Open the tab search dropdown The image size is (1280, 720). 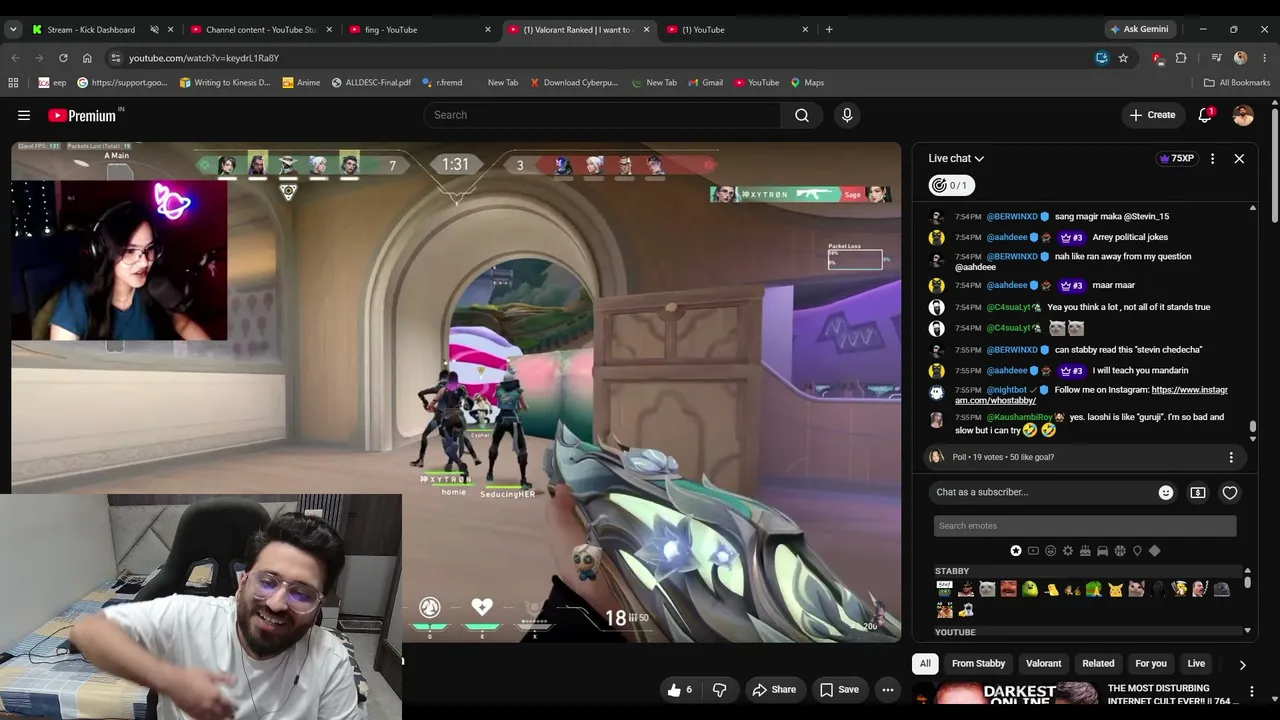[x=13, y=30]
